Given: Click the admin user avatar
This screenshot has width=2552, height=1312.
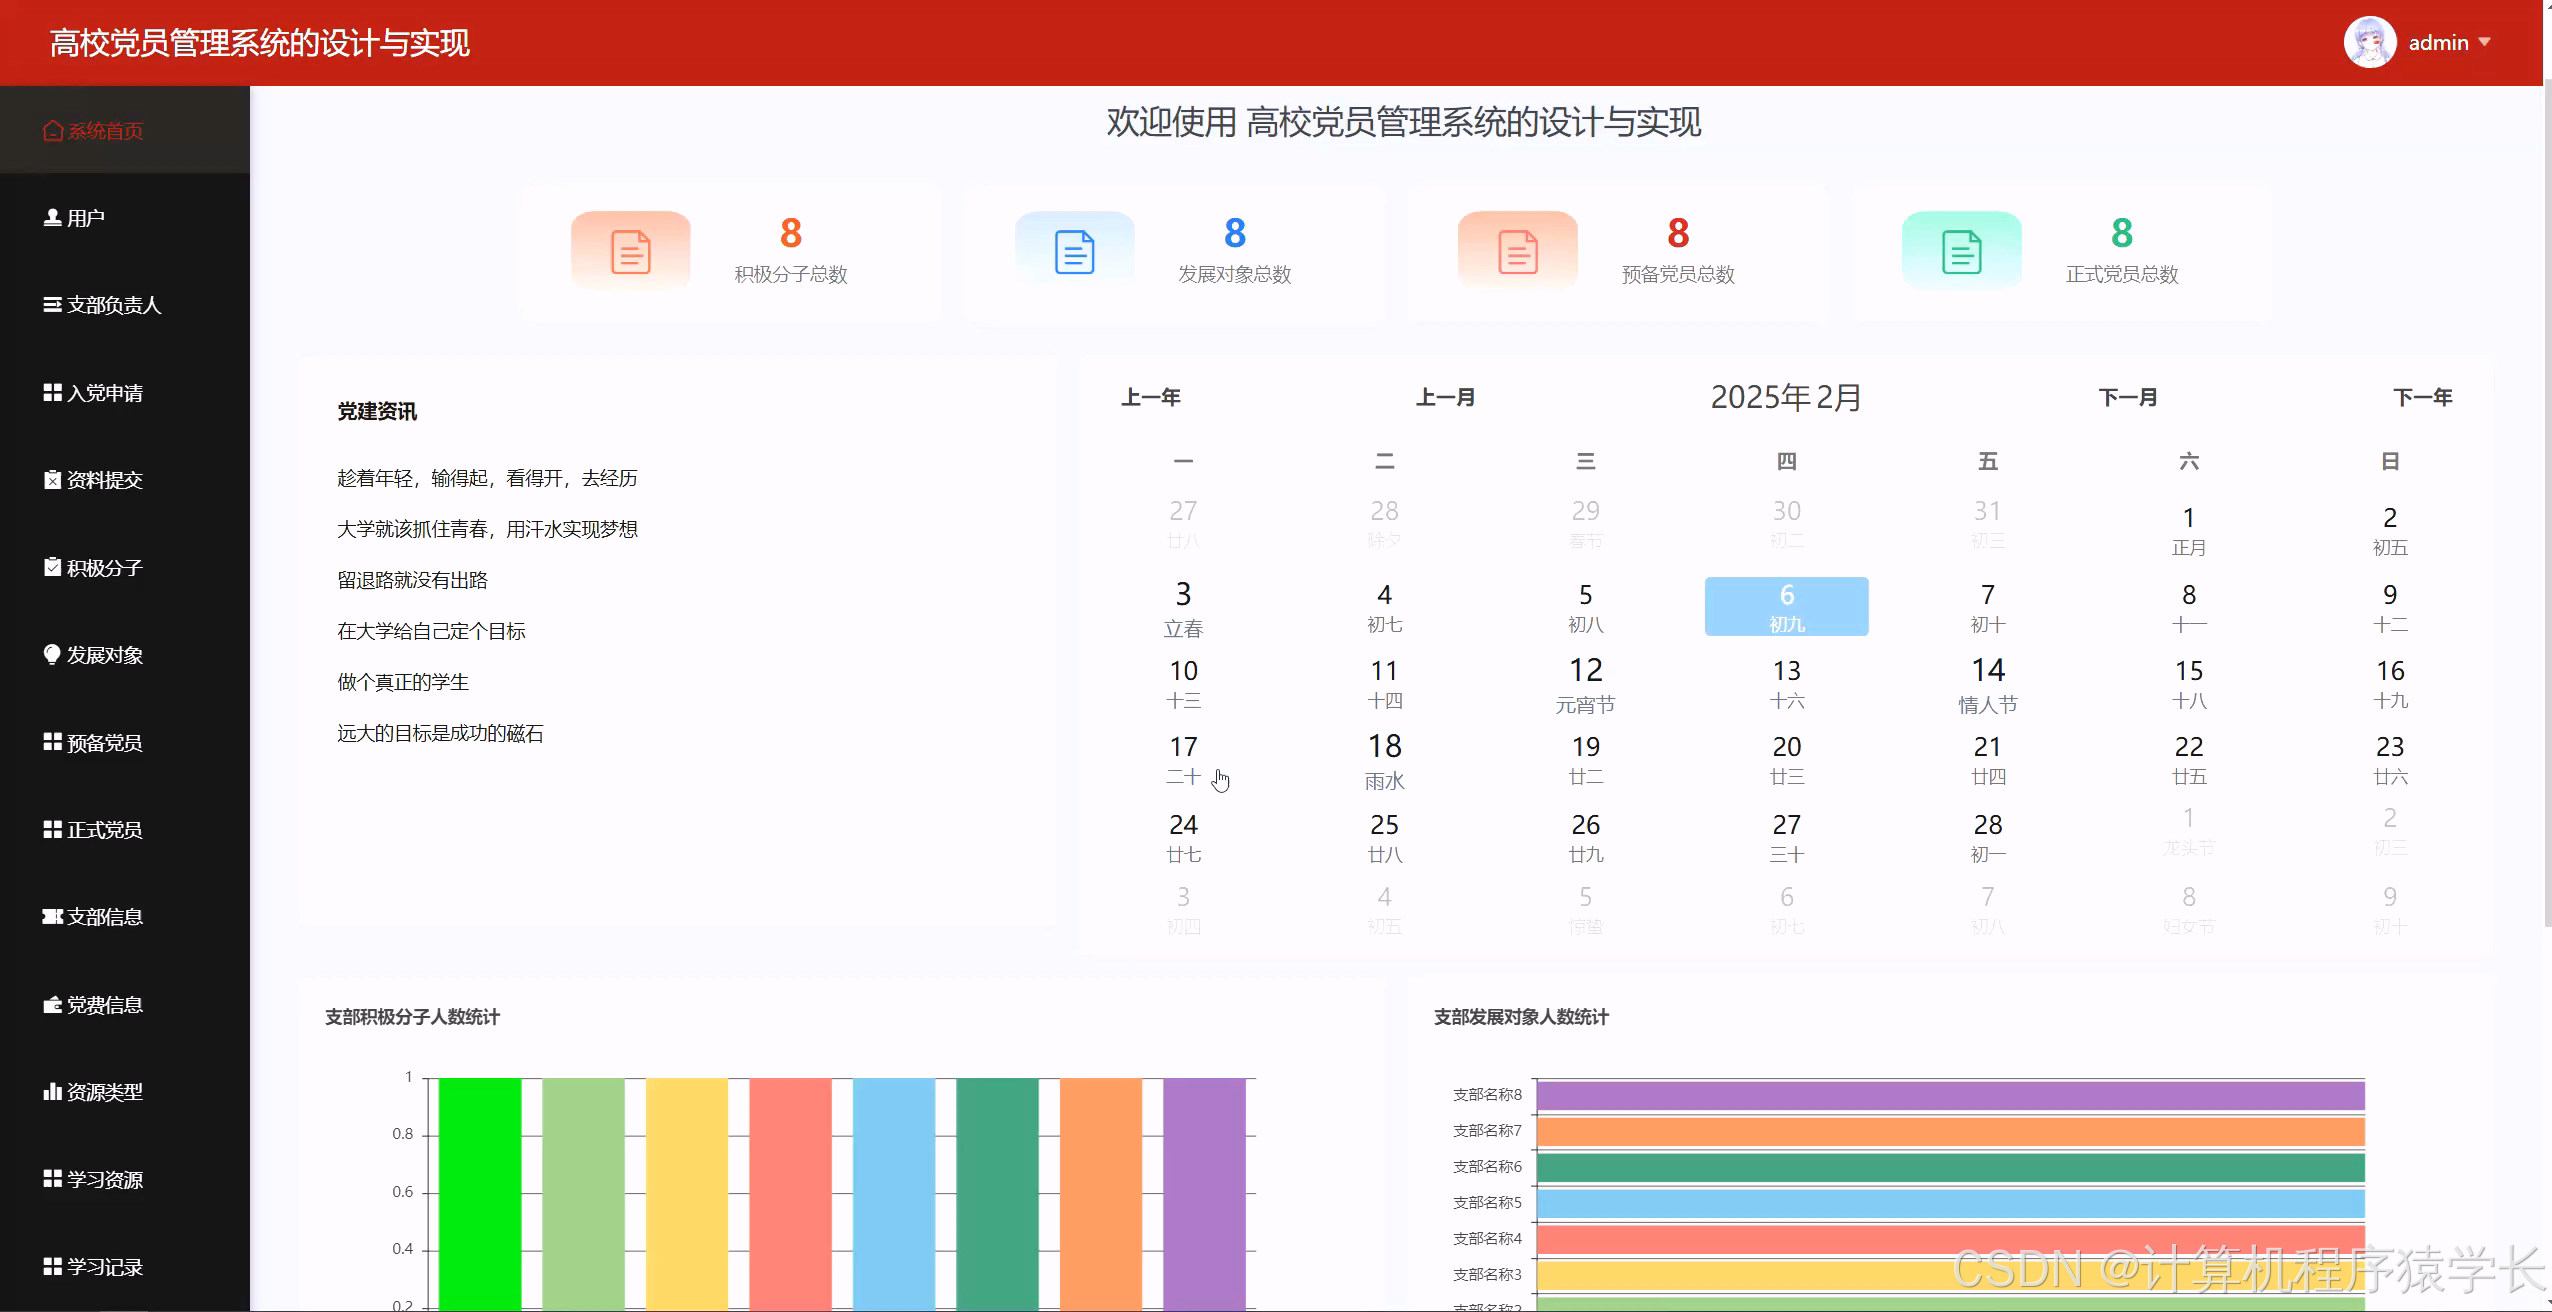Looking at the screenshot, I should [x=2368, y=41].
